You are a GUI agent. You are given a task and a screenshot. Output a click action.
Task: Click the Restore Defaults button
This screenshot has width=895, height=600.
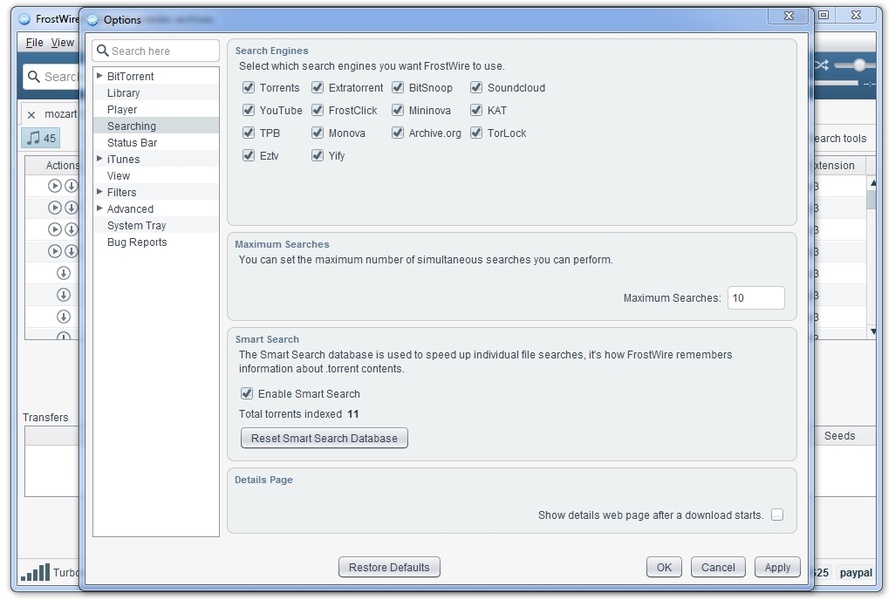(x=389, y=567)
